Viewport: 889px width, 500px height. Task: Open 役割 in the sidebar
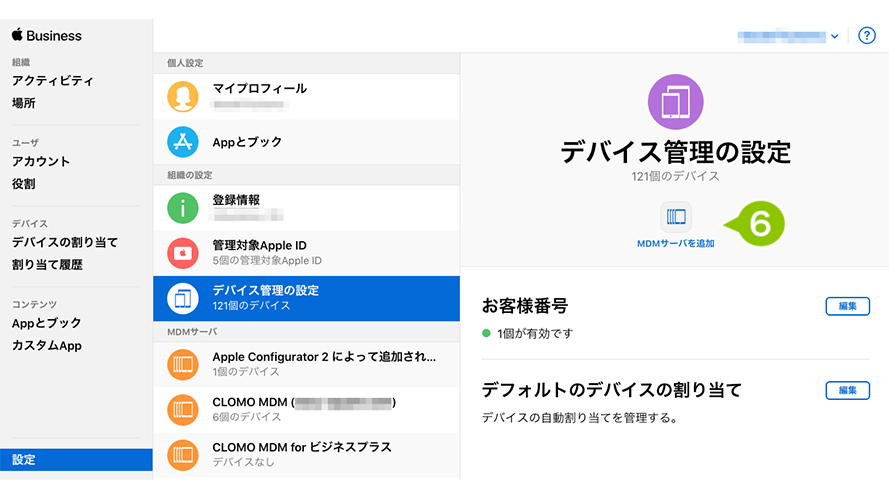[24, 184]
